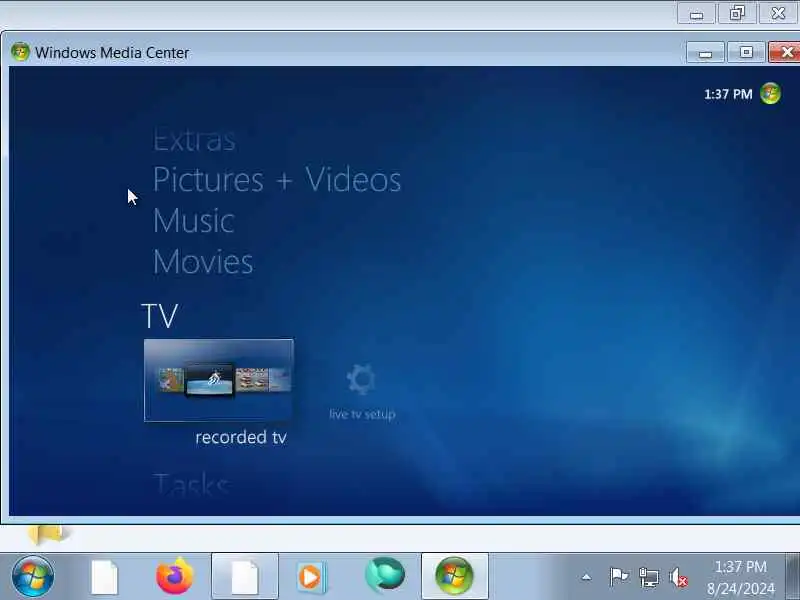Viewport: 800px width, 600px height.
Task: Click the teal globe taskbar icon
Action: [x=385, y=576]
